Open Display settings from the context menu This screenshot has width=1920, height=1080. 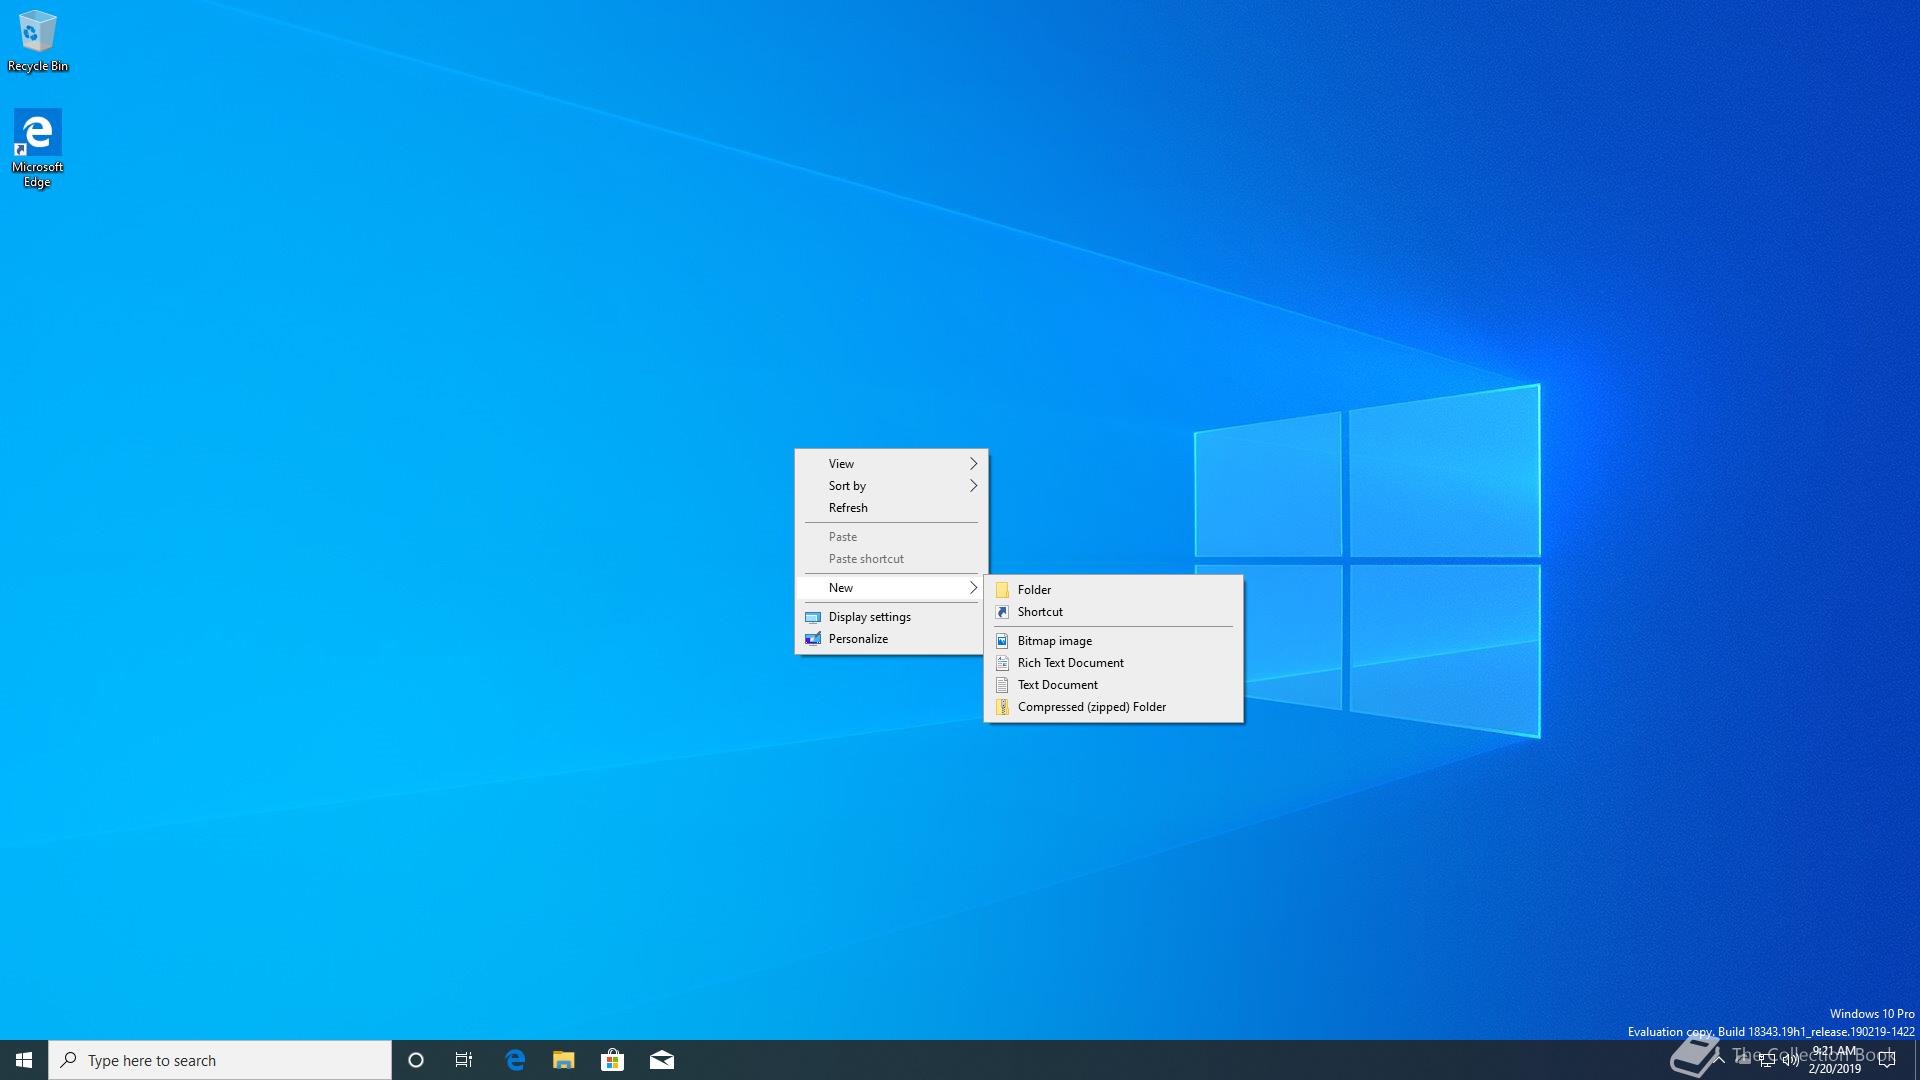pos(891,617)
